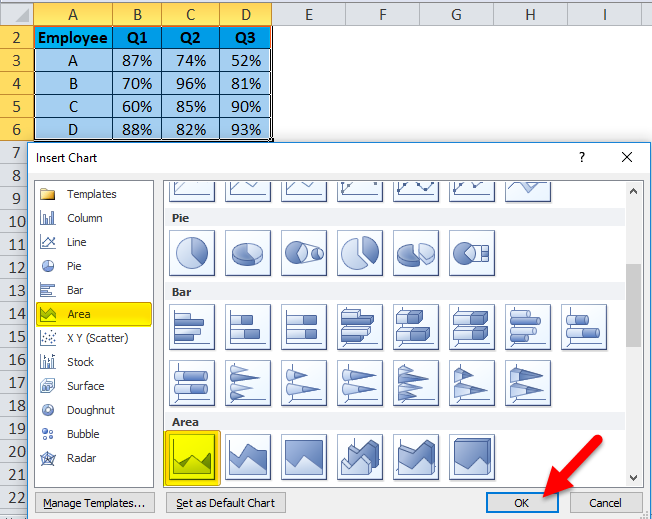Image resolution: width=652 pixels, height=519 pixels.
Task: Switch to the Line chart category
Action: click(x=94, y=242)
